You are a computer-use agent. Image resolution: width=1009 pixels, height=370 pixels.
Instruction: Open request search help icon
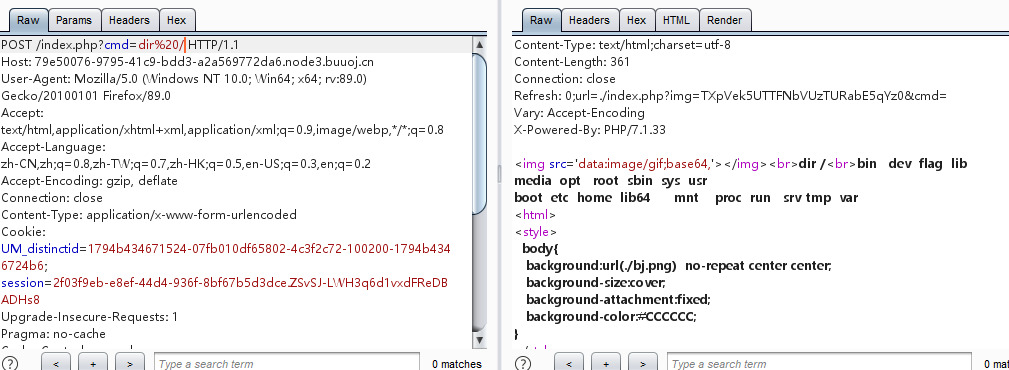point(10,364)
